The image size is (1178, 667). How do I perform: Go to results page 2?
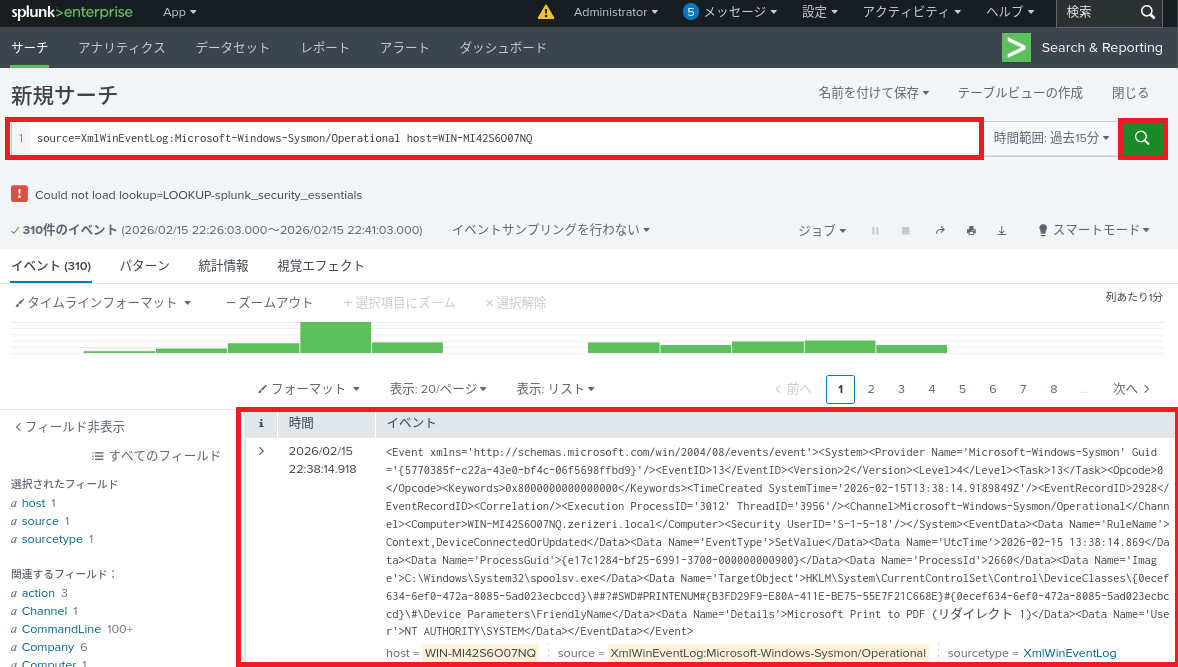coord(871,389)
